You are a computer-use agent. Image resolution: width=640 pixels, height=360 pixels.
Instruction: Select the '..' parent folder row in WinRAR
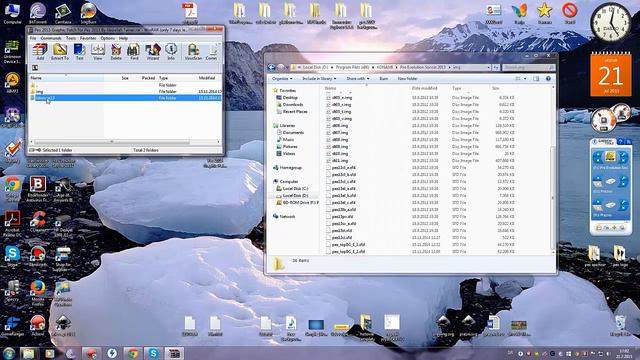tap(125, 85)
